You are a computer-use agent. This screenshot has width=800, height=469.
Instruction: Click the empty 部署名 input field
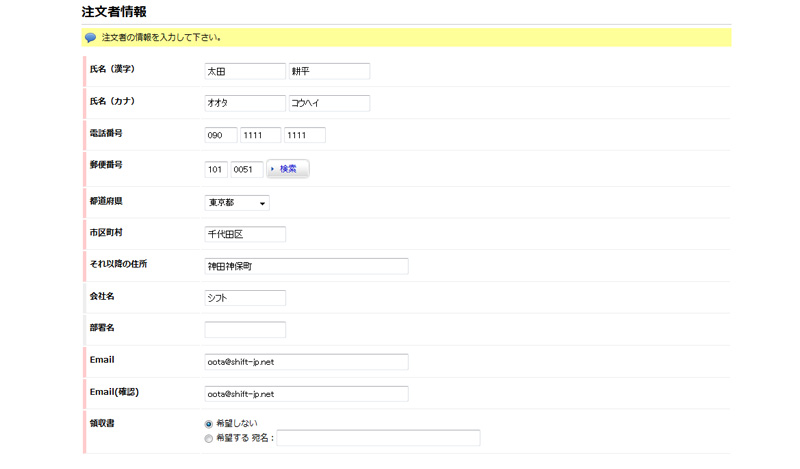245,330
